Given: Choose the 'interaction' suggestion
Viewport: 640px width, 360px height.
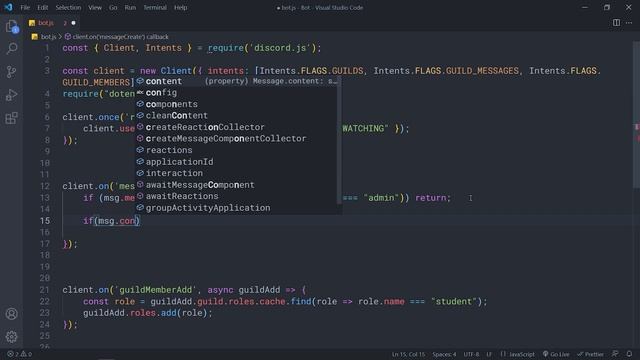Looking at the screenshot, I should coord(238,173).
